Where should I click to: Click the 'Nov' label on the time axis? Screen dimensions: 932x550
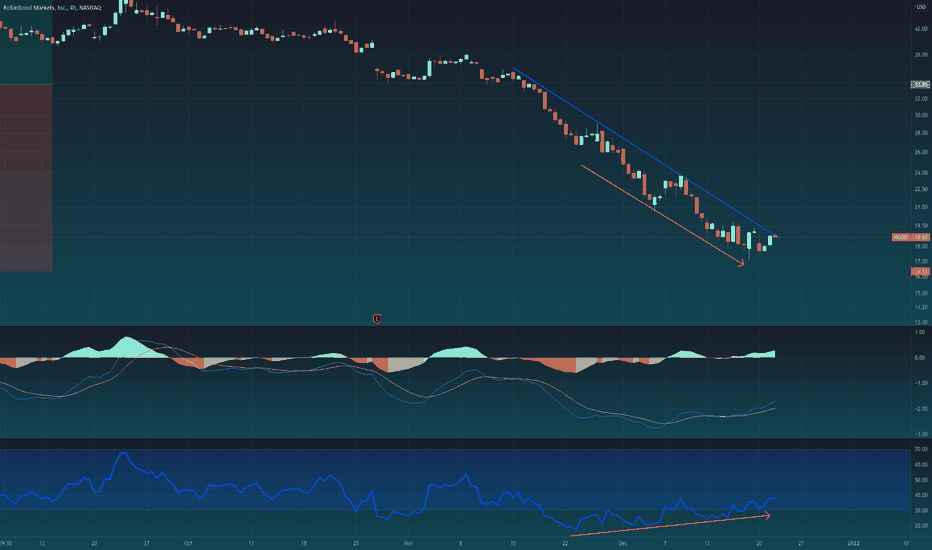tap(408, 543)
